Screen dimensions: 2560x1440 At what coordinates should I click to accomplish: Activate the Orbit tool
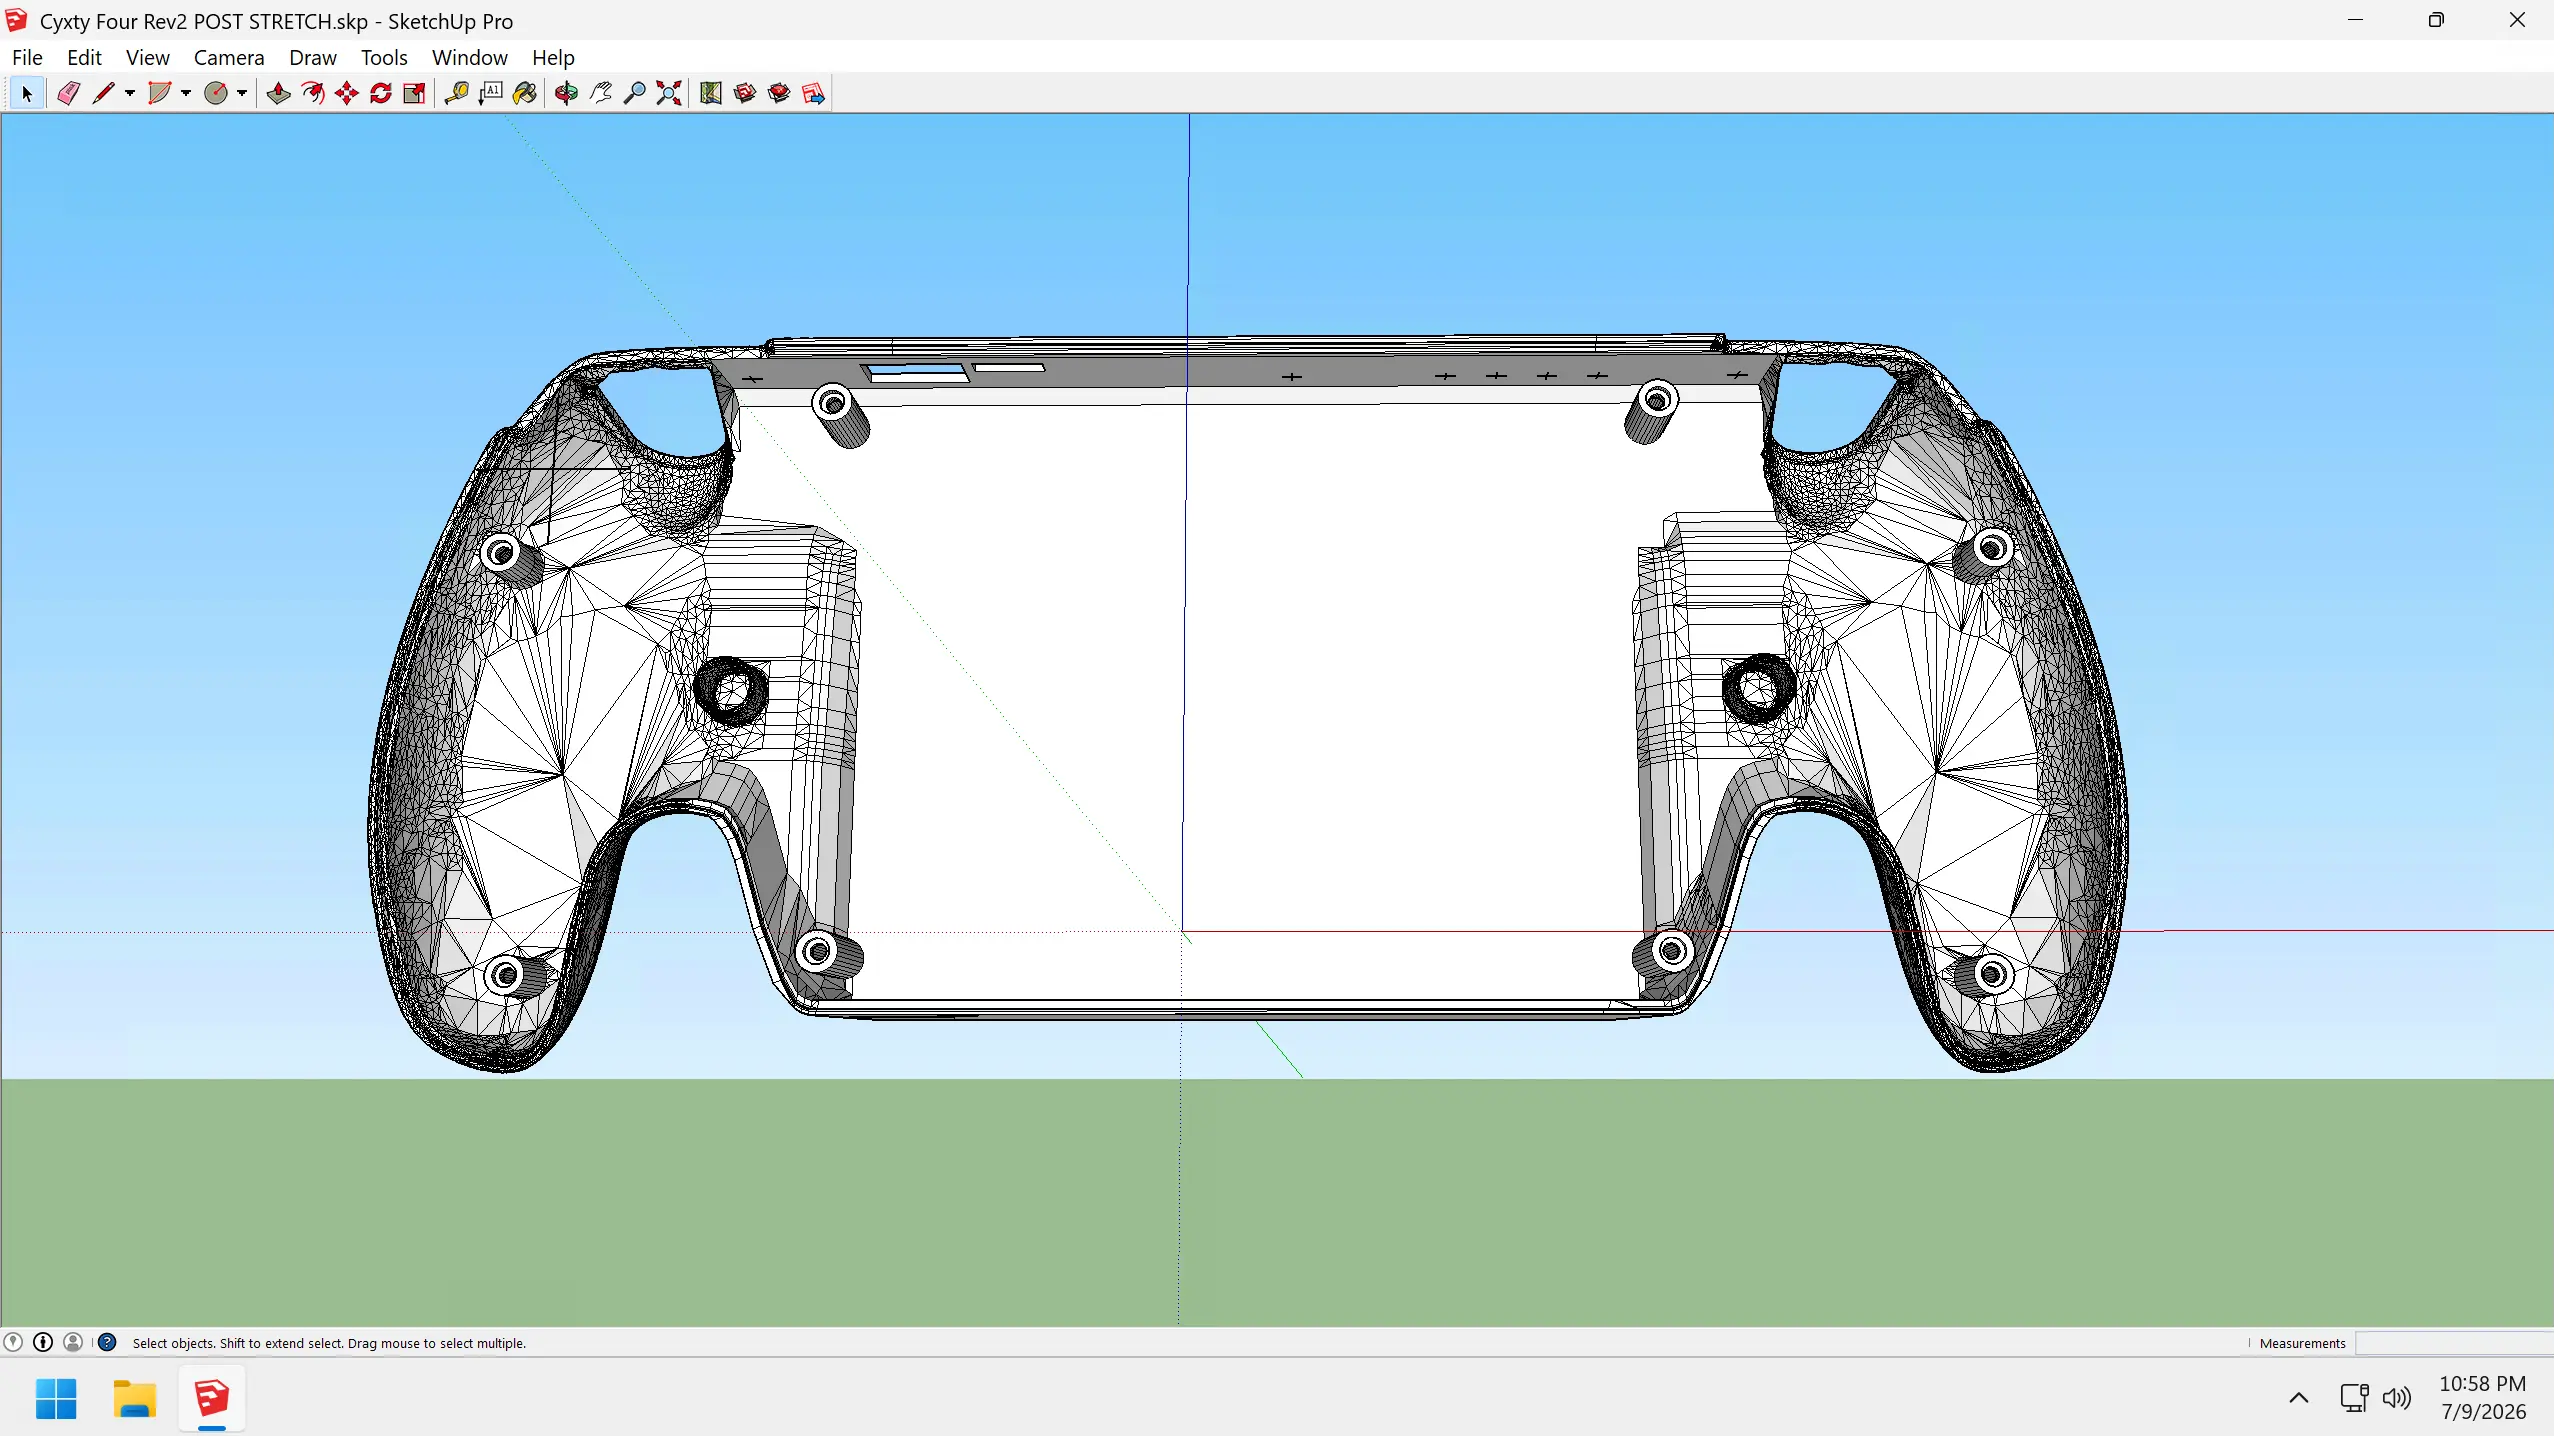click(567, 94)
